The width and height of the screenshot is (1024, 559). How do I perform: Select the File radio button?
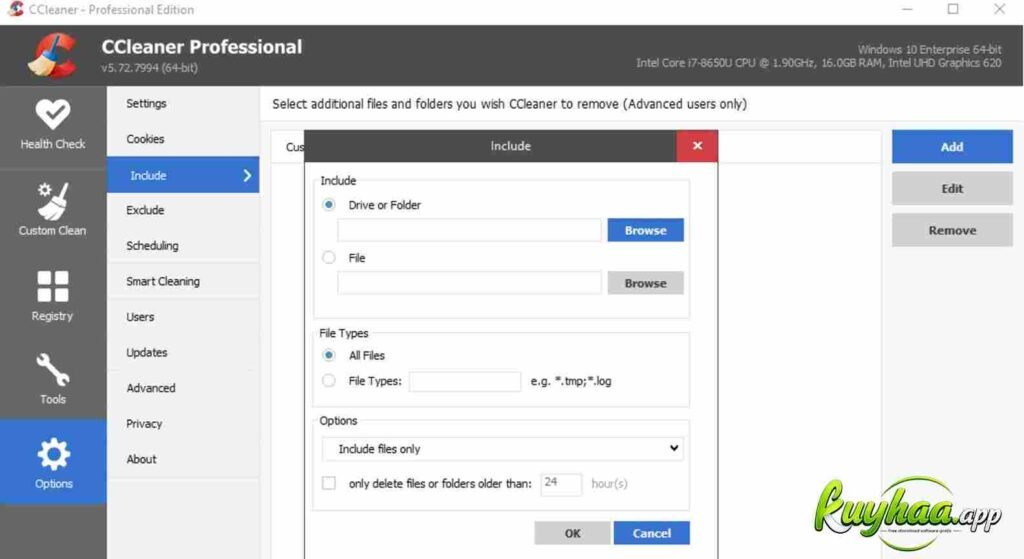[328, 257]
